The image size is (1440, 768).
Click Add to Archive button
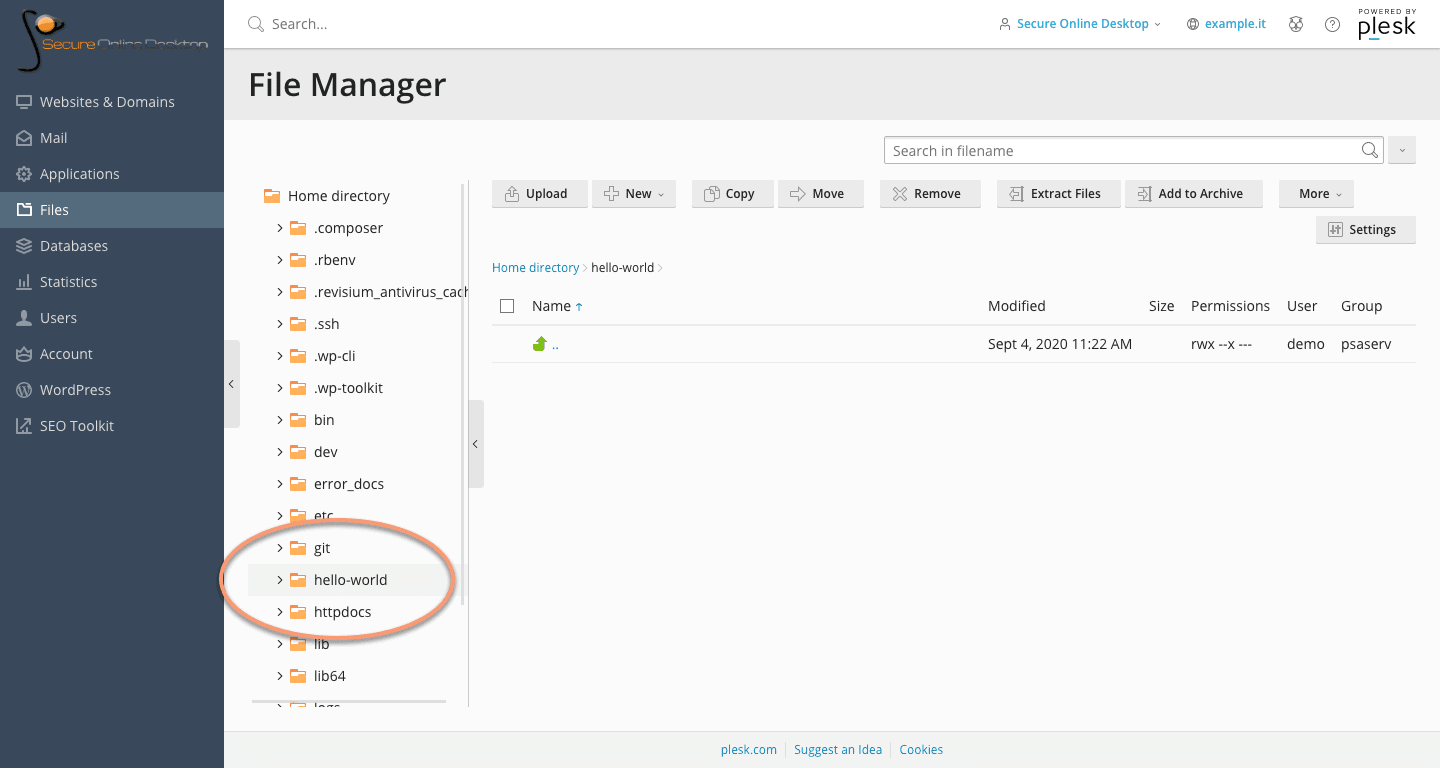[x=1194, y=194]
